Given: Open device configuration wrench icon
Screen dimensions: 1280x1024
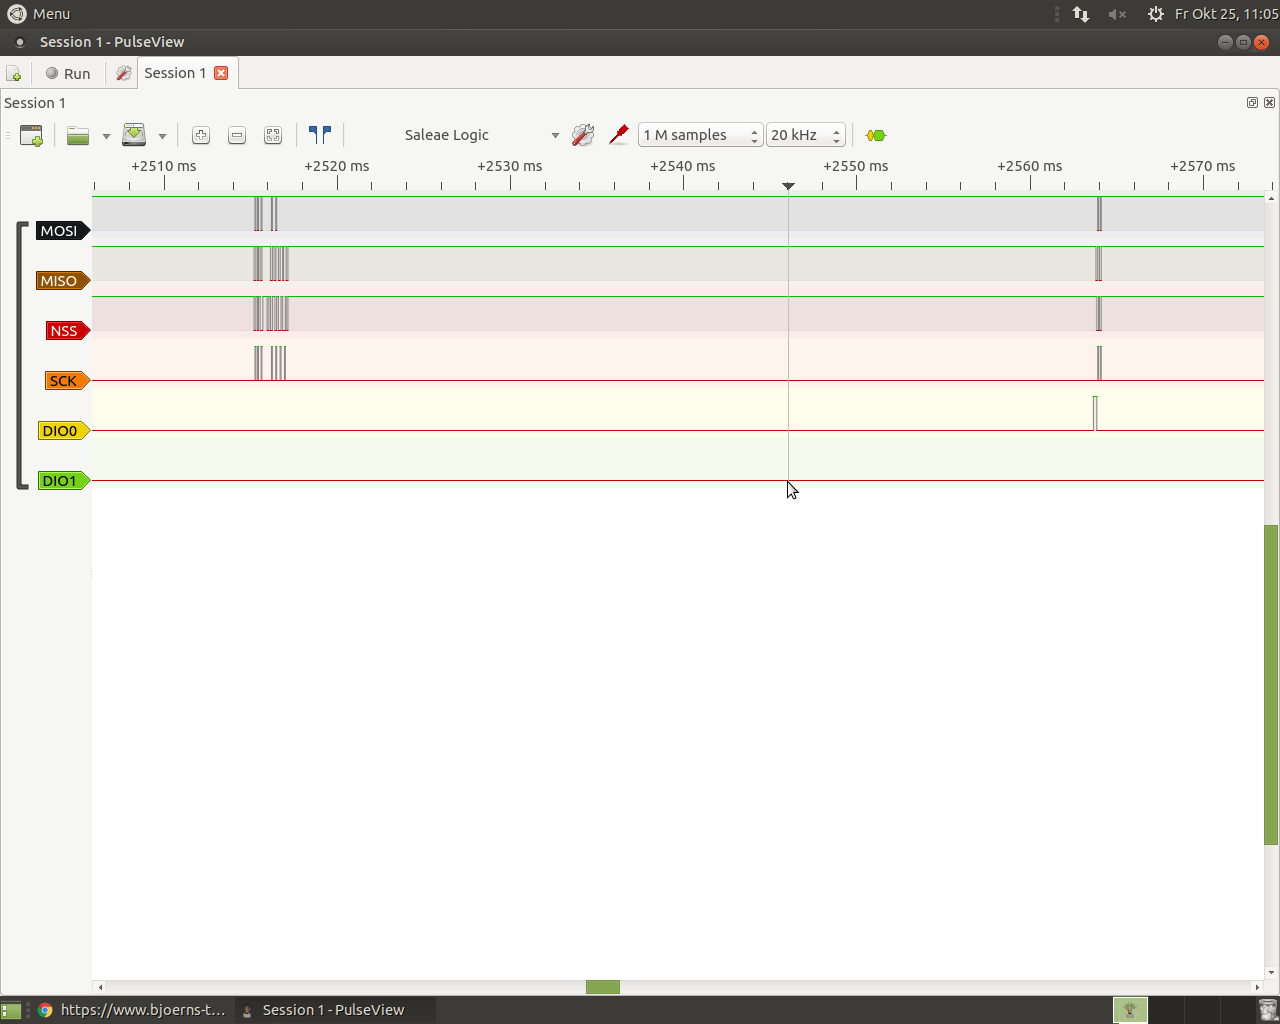Looking at the screenshot, I should (583, 135).
